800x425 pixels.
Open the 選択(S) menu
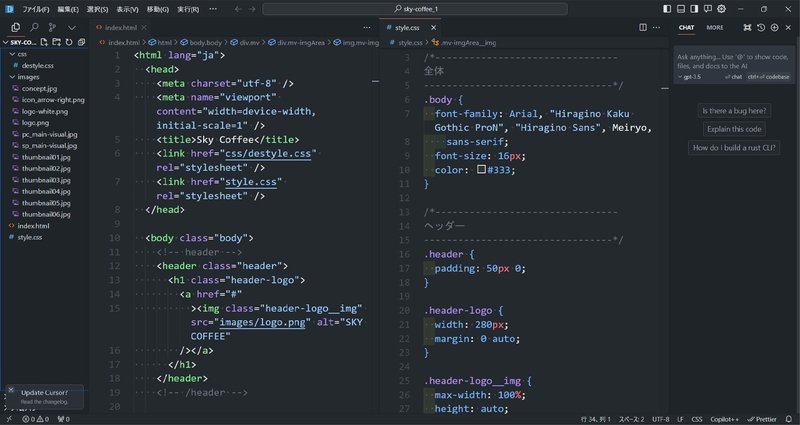tap(97, 9)
